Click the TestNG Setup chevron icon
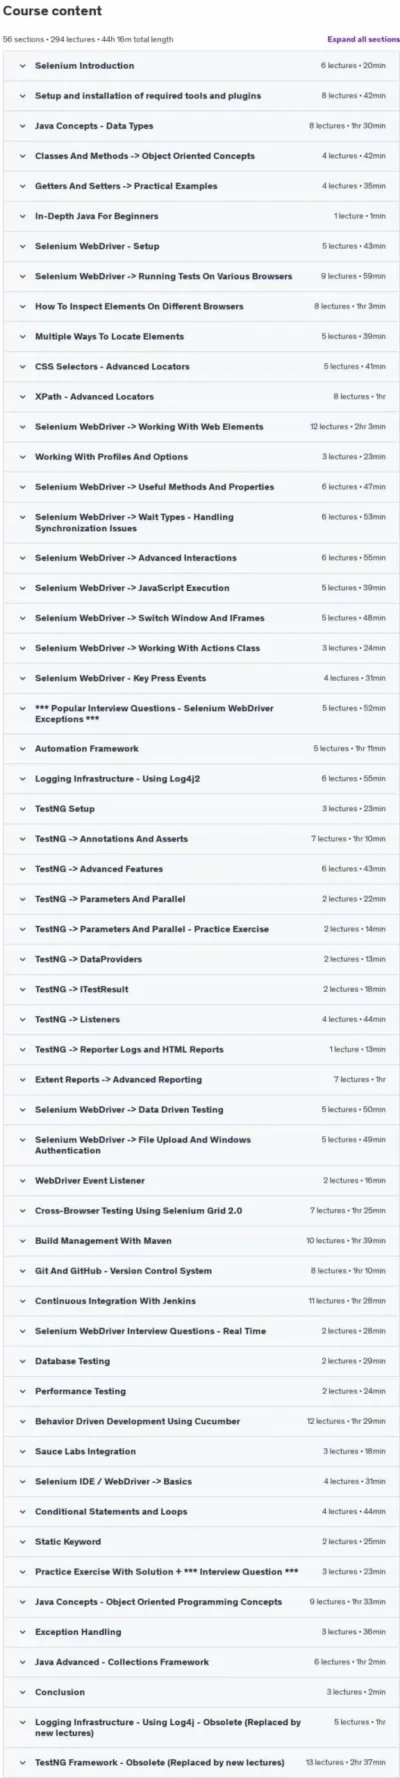The image size is (400, 1778). 23,809
